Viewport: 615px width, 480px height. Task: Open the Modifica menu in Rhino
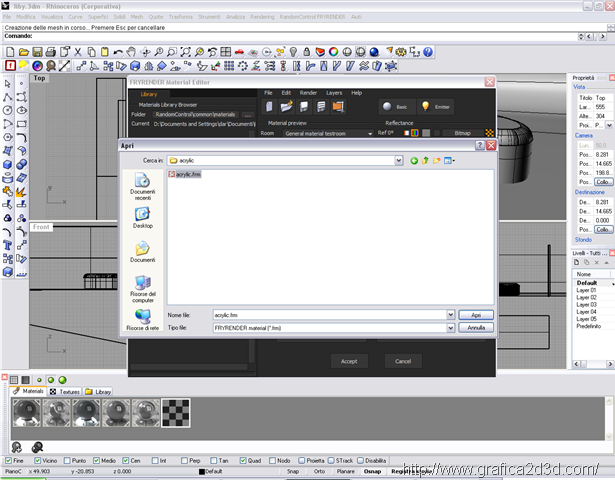pos(25,17)
